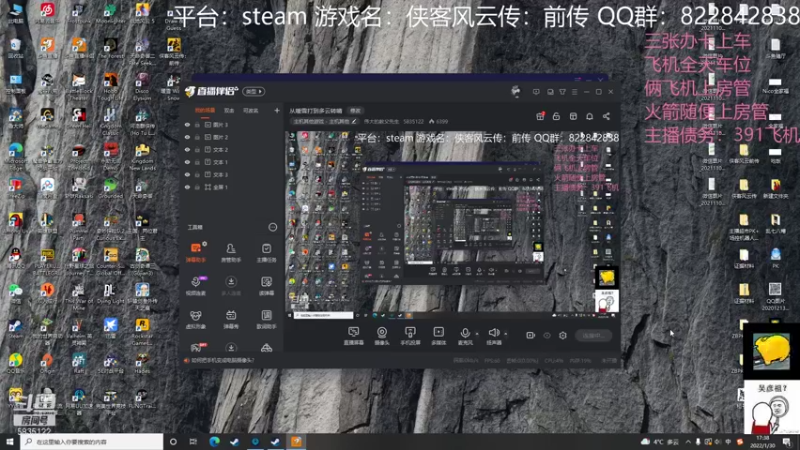Click the screen icon in title bar
The image size is (800, 450).
(x=550, y=92)
